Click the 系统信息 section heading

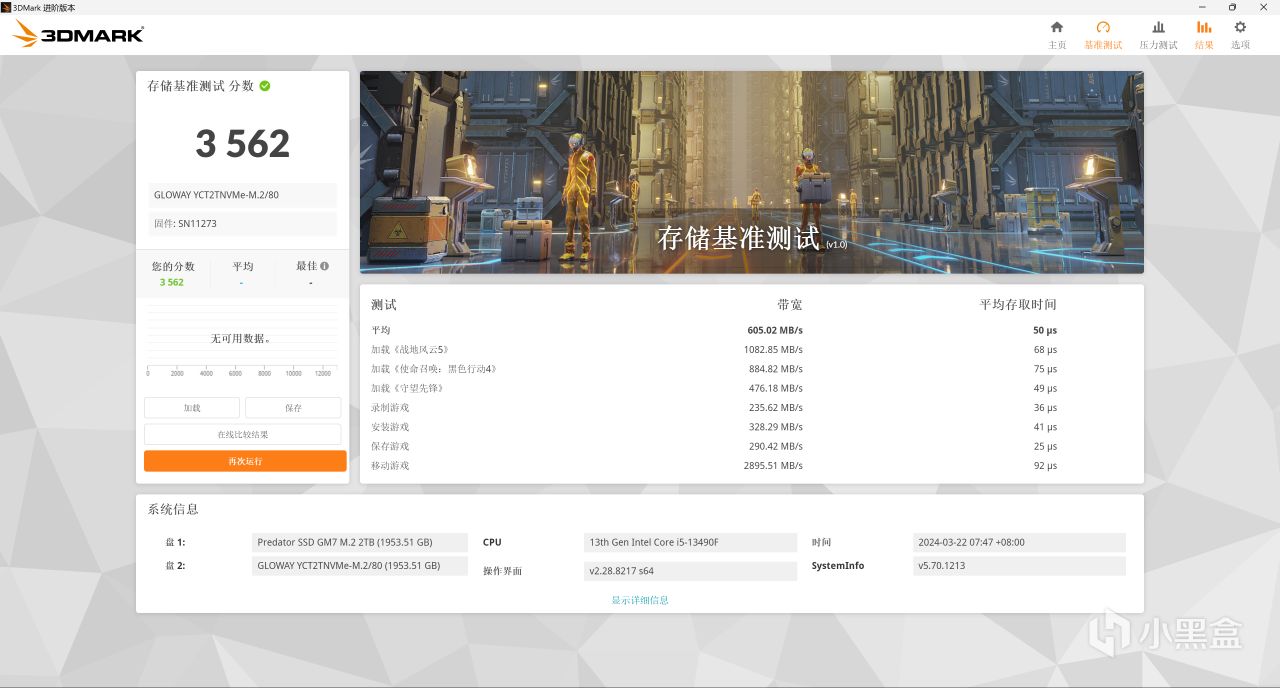tap(173, 509)
